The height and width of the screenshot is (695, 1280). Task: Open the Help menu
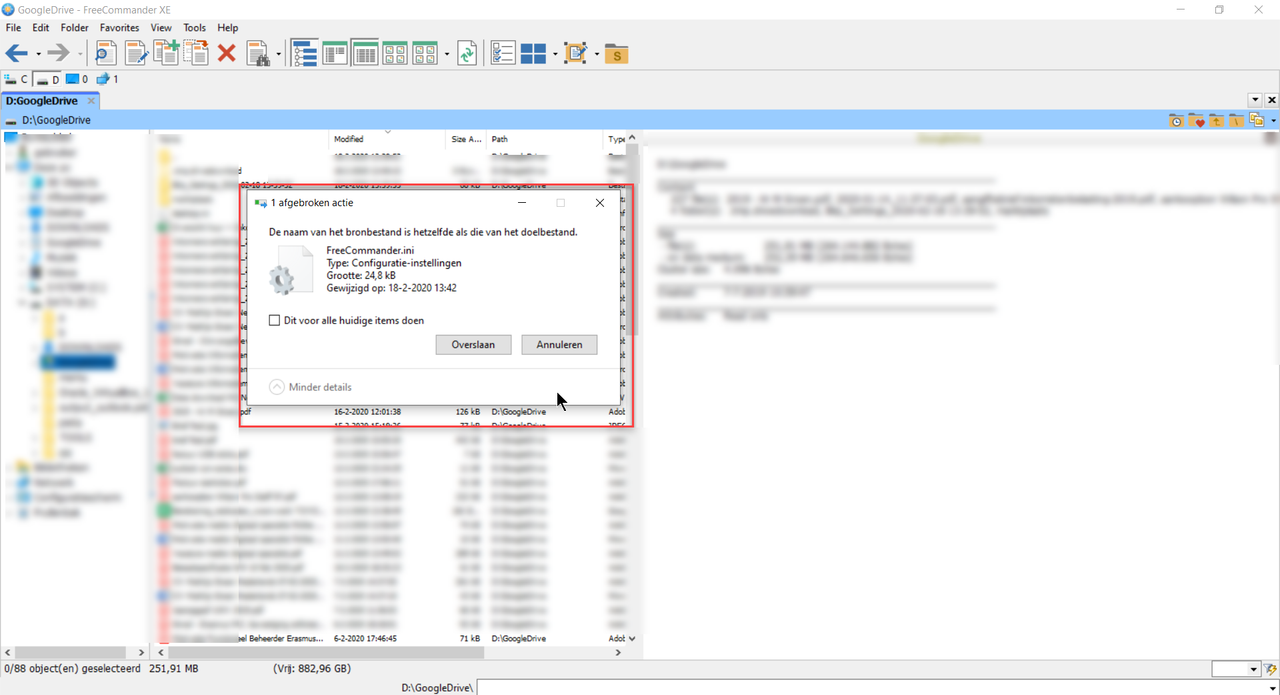pyautogui.click(x=228, y=28)
